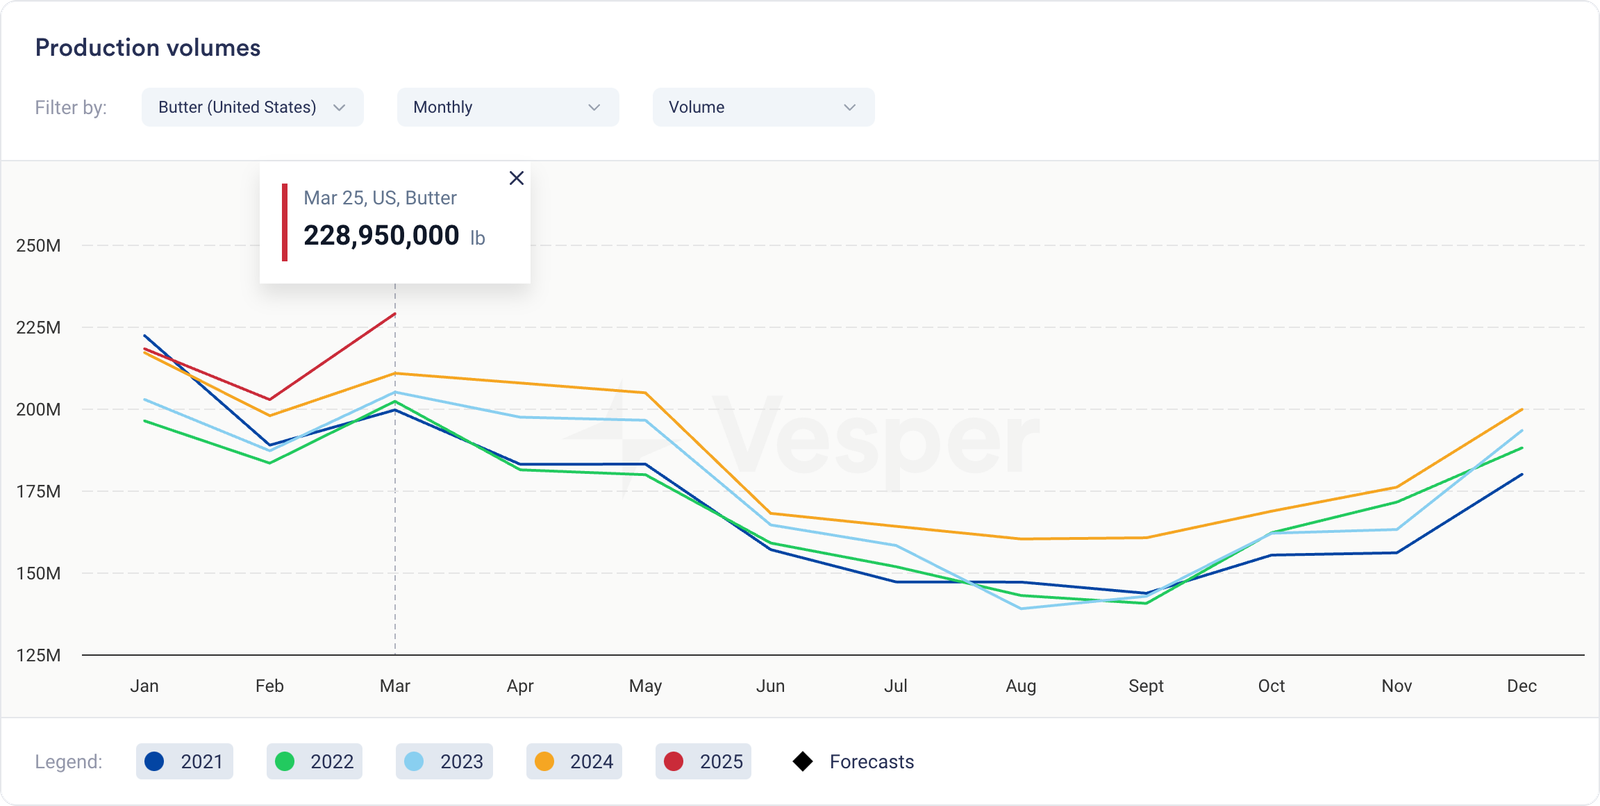
Task: Expand the Monthly frequency dropdown
Action: tap(507, 107)
